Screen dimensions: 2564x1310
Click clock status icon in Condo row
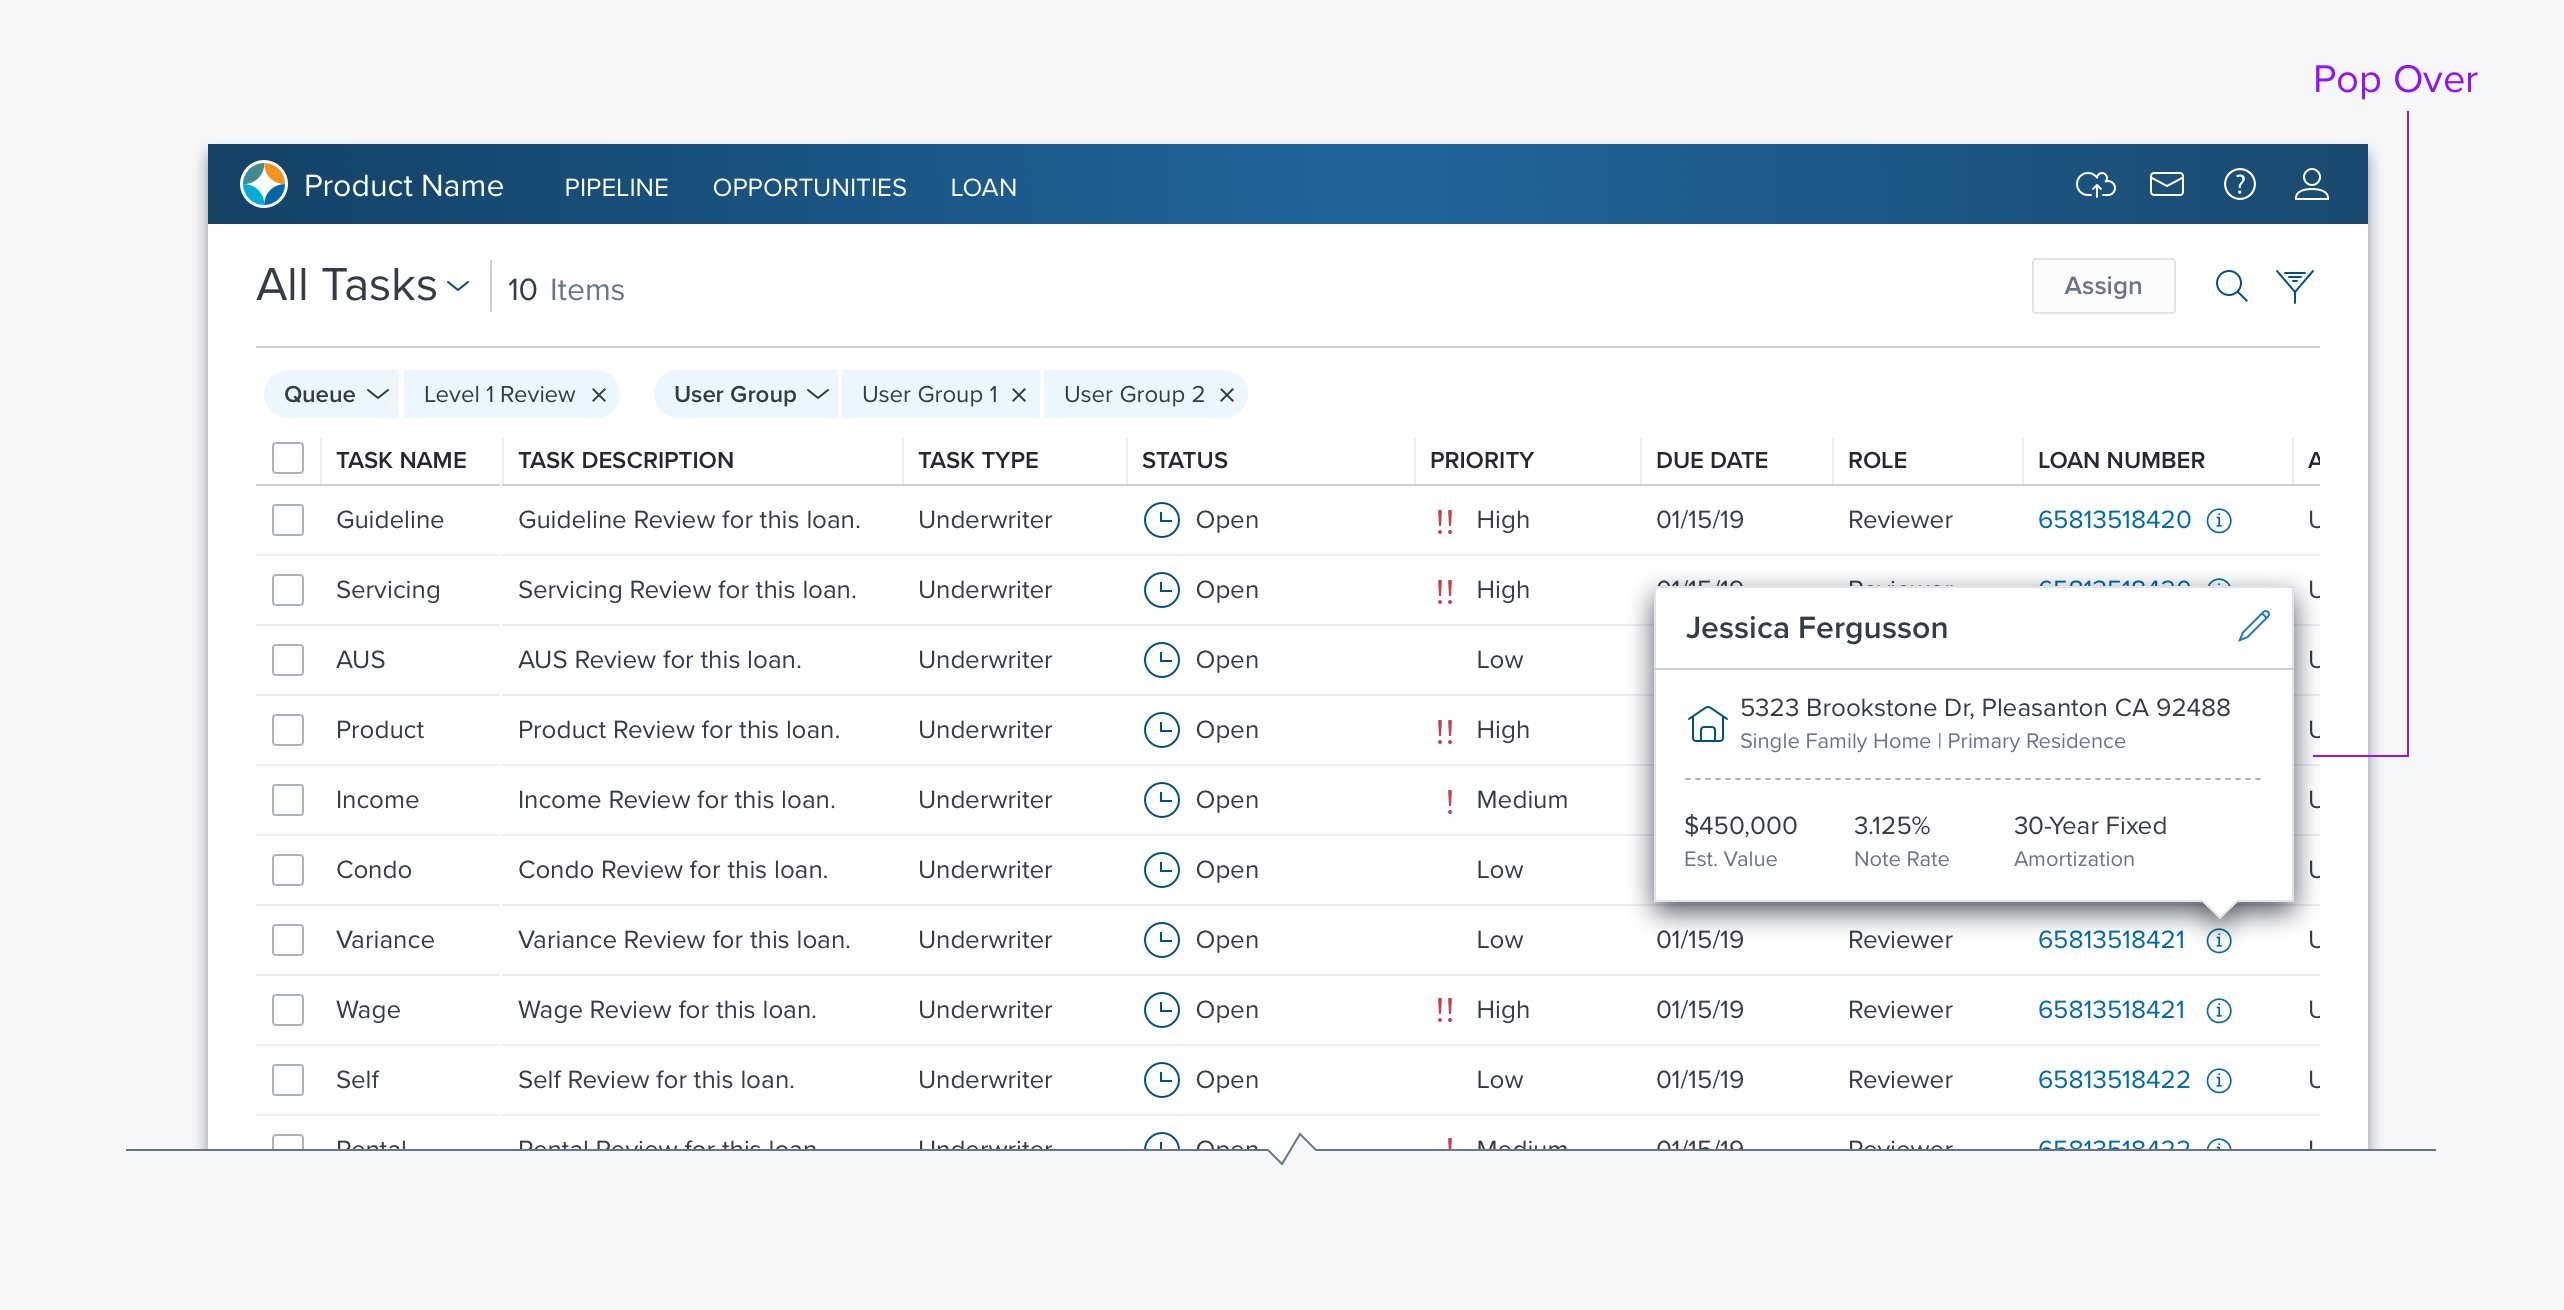1161,870
